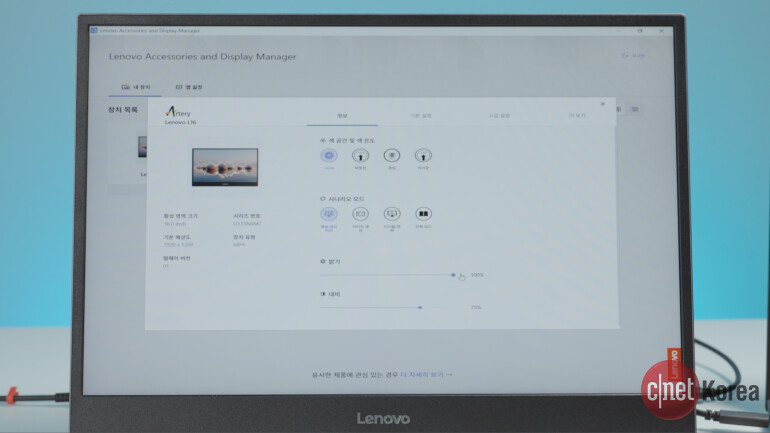Click the 100% brightness value
This screenshot has width=770, height=433.
click(x=477, y=275)
